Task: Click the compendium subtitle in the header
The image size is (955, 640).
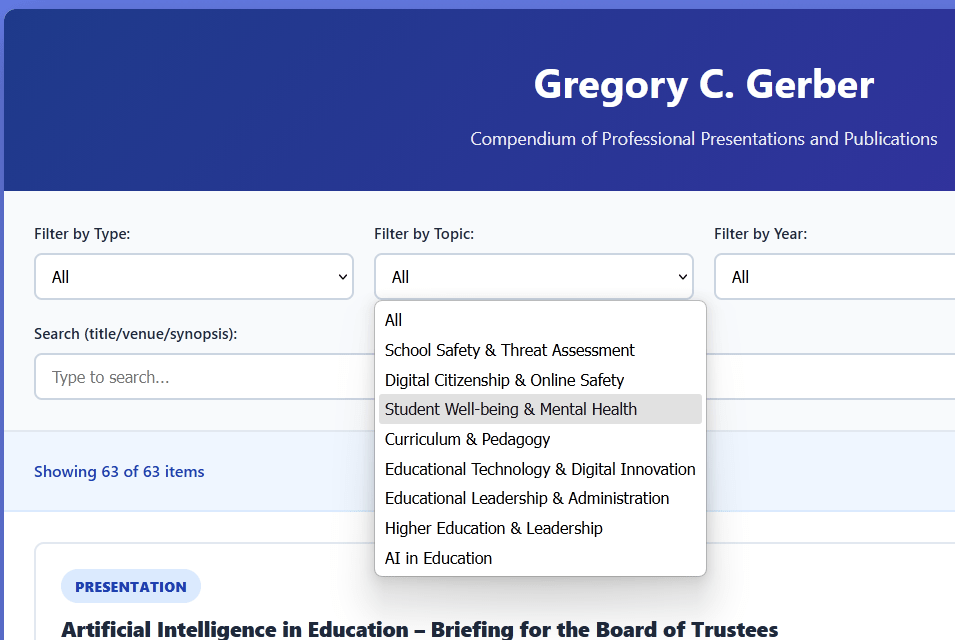Action: coord(702,139)
